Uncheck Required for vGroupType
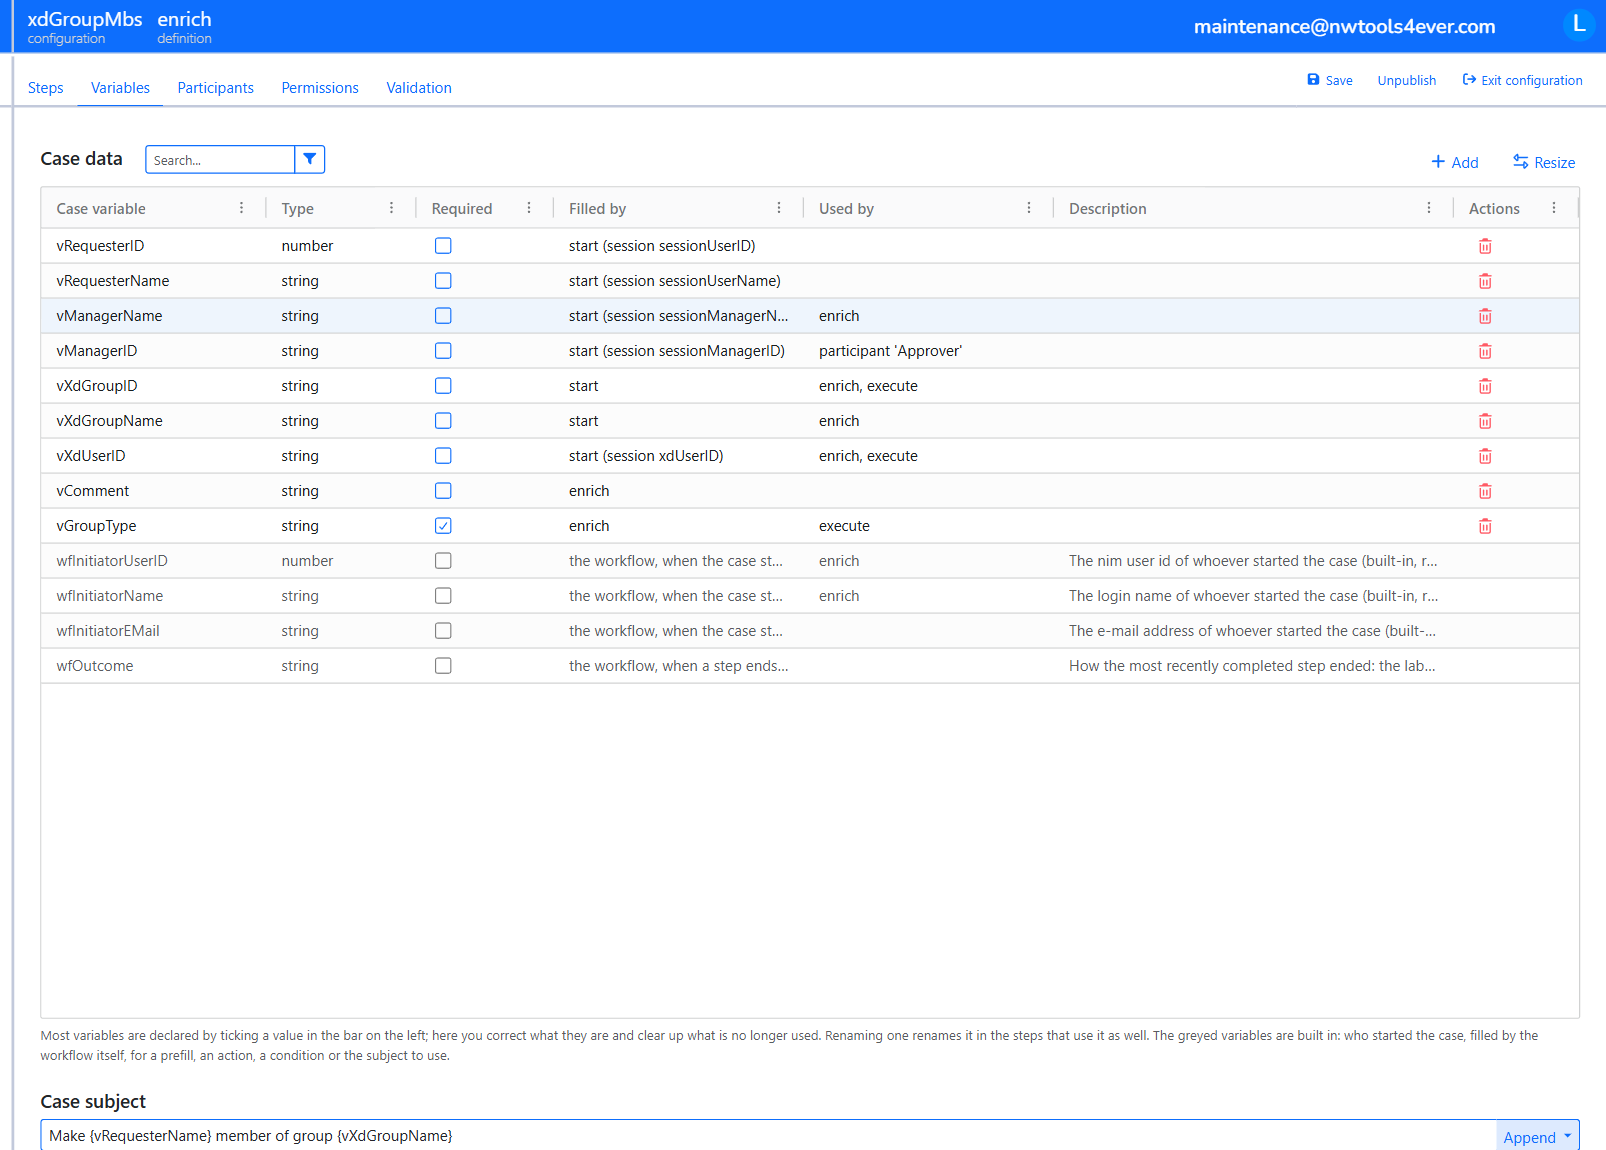Screen dimensions: 1606x1150 pyautogui.click(x=443, y=526)
